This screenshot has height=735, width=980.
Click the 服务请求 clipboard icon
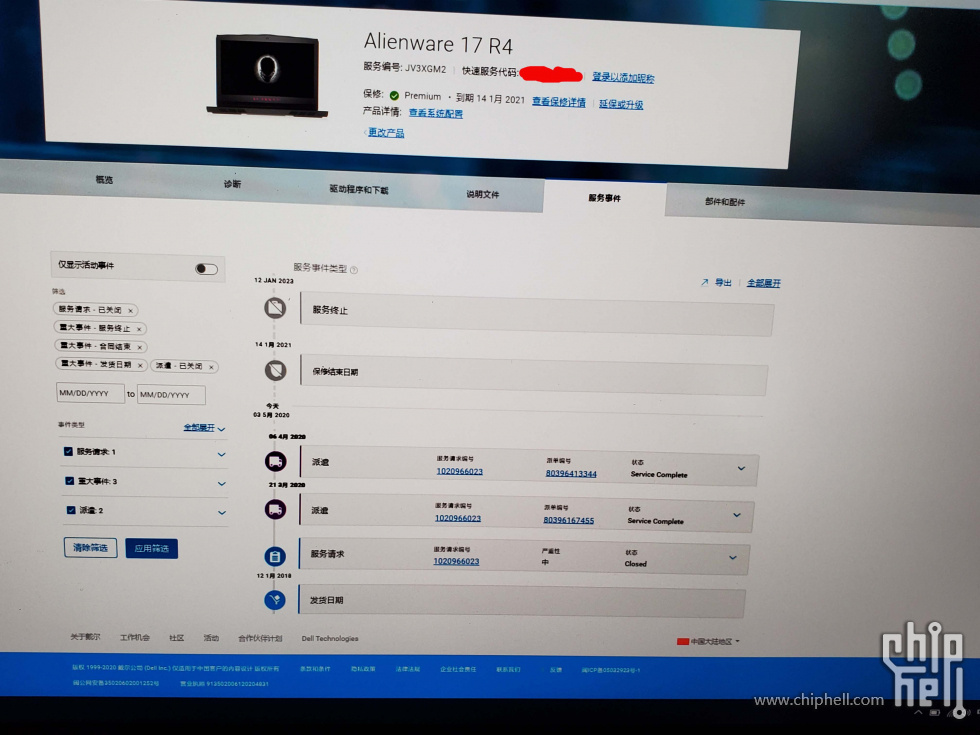[275, 556]
